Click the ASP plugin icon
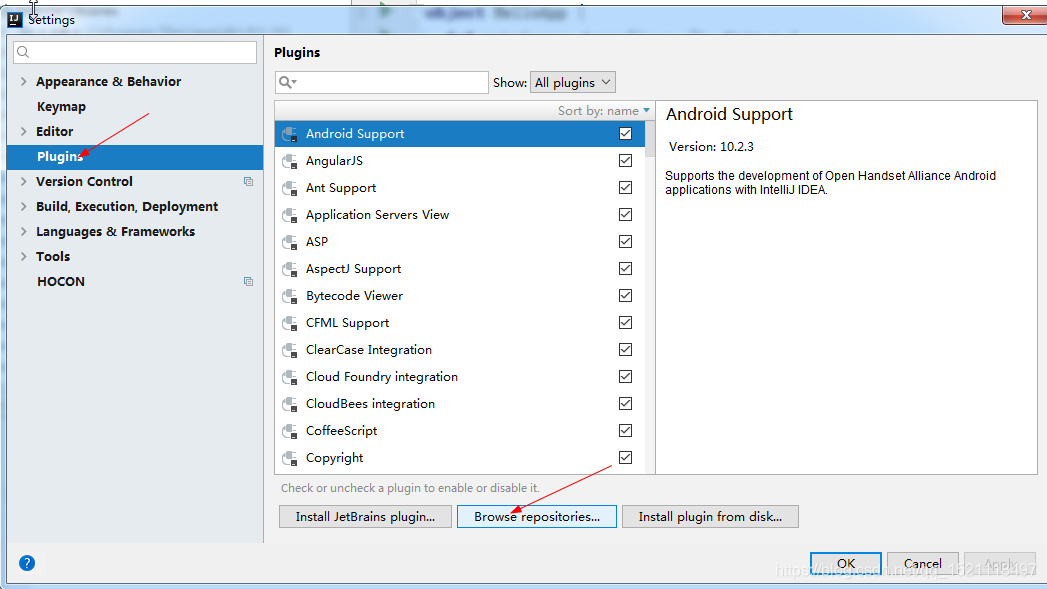 click(290, 242)
